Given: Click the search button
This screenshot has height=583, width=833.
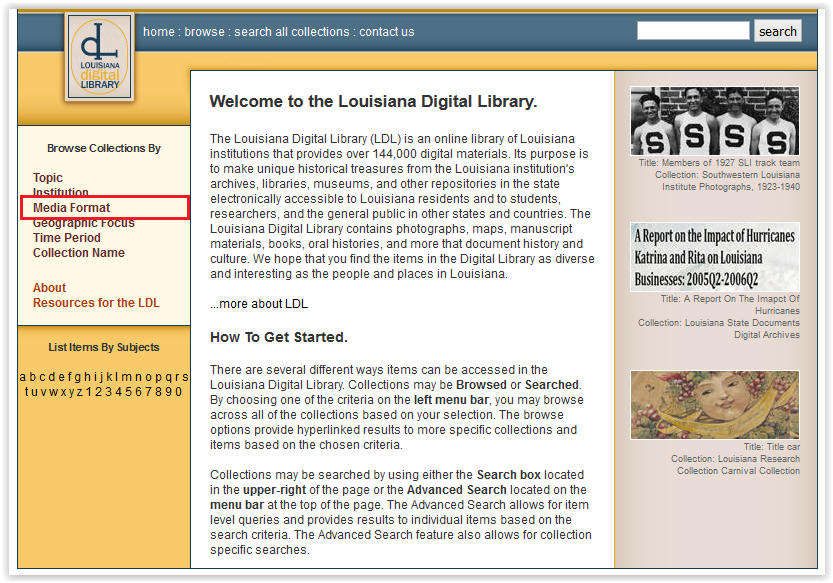Looking at the screenshot, I should tap(778, 31).
